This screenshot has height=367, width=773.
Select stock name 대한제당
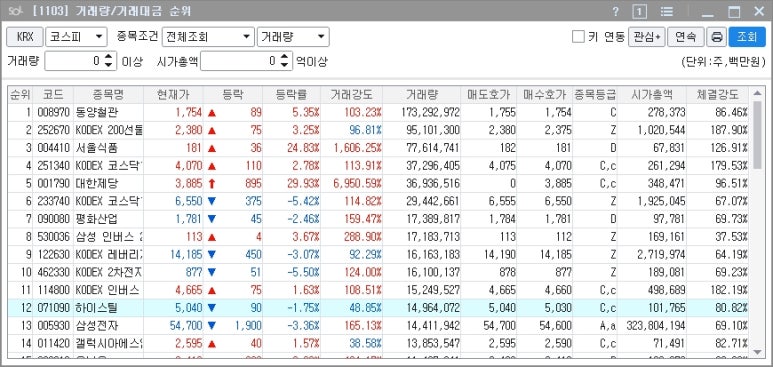coord(97,184)
